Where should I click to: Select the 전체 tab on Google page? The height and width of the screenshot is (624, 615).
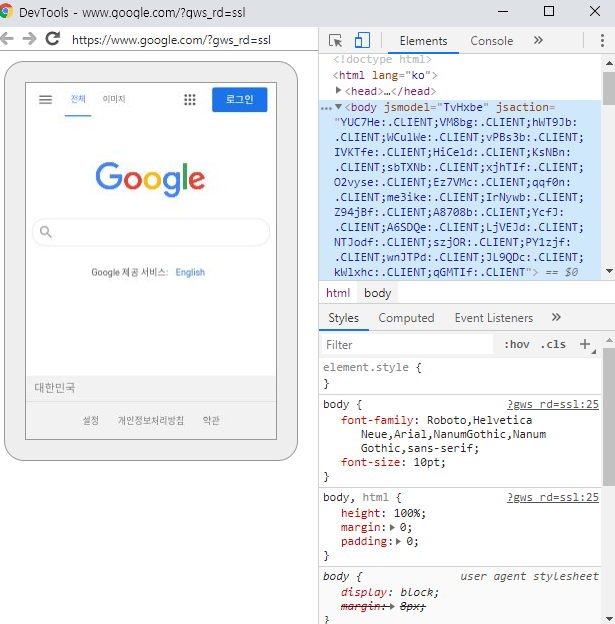point(78,99)
